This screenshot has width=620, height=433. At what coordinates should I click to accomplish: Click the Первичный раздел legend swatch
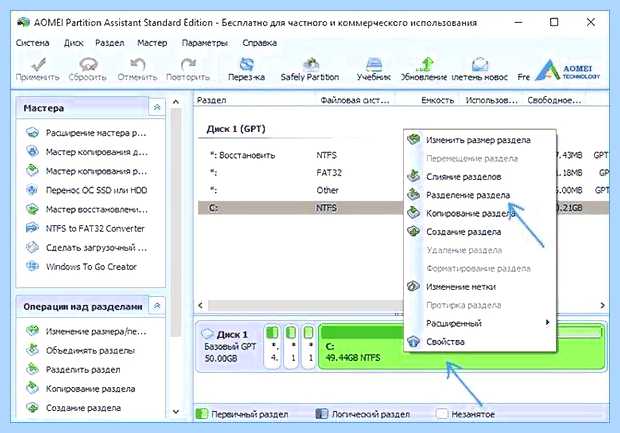click(x=202, y=414)
